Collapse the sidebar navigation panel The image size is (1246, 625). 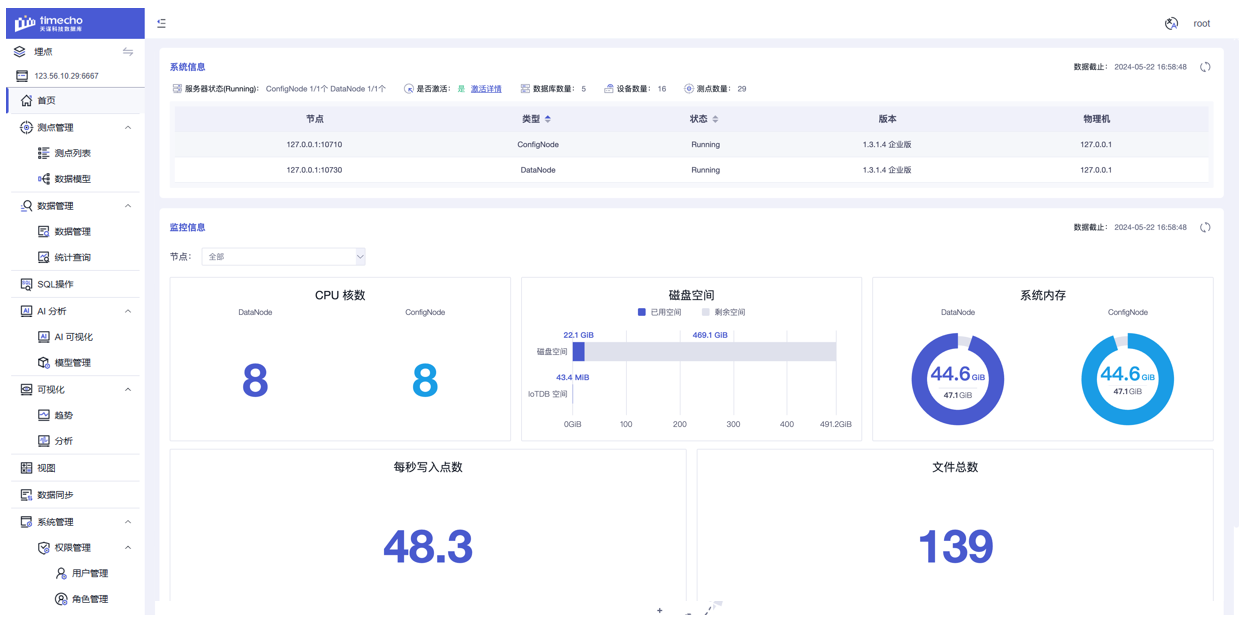161,22
